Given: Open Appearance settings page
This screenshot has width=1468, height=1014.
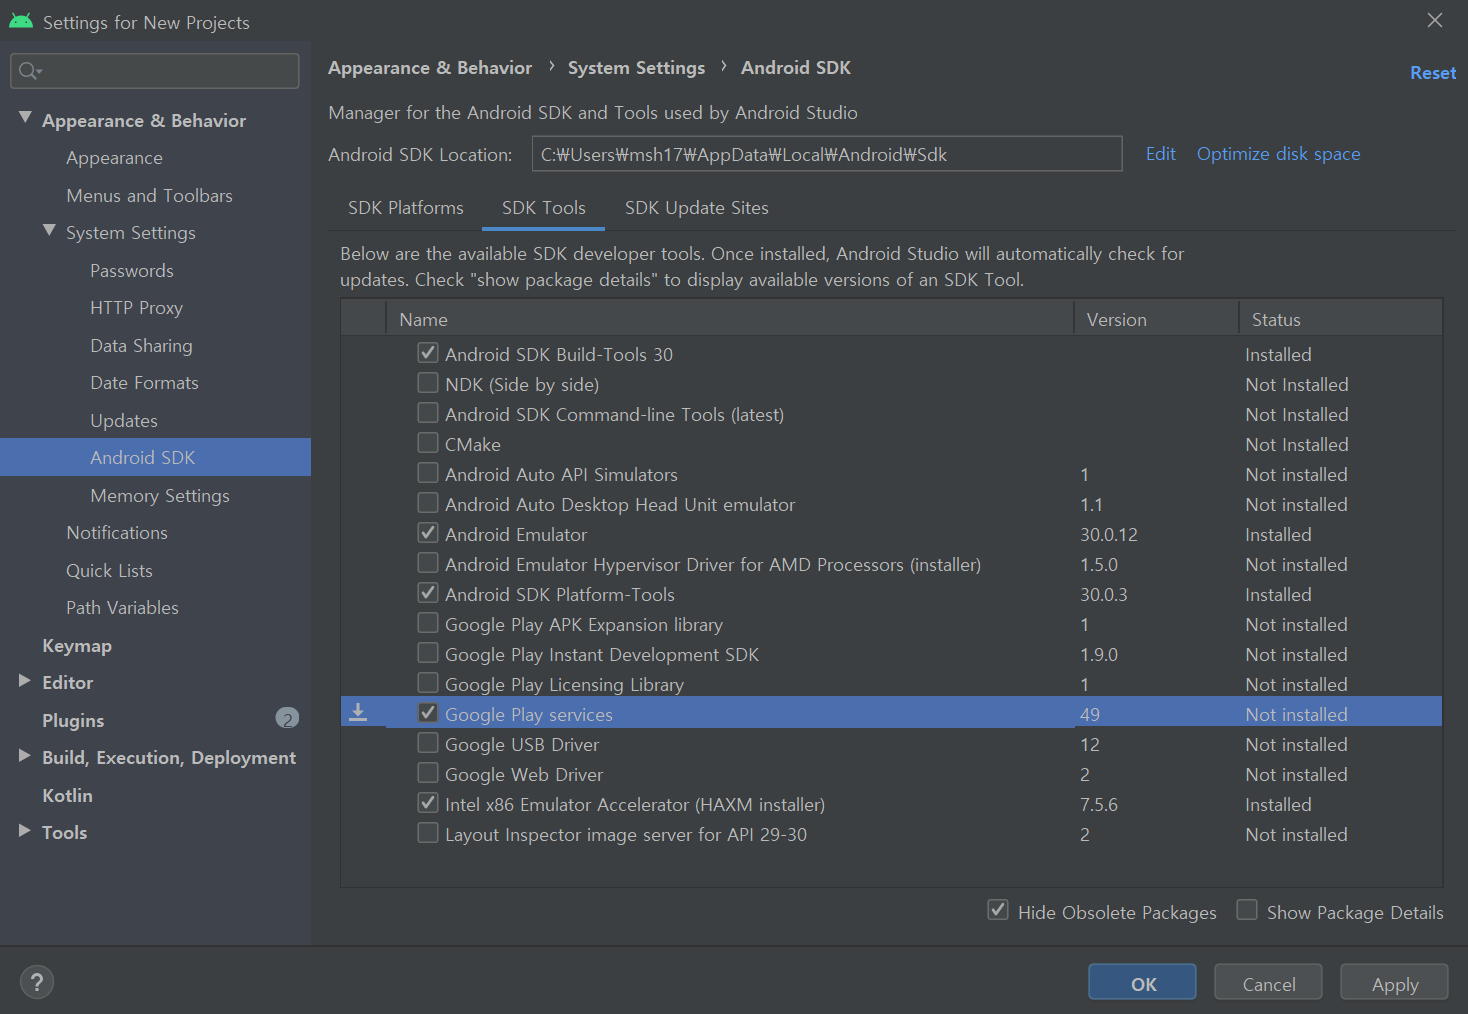Looking at the screenshot, I should pos(114,158).
